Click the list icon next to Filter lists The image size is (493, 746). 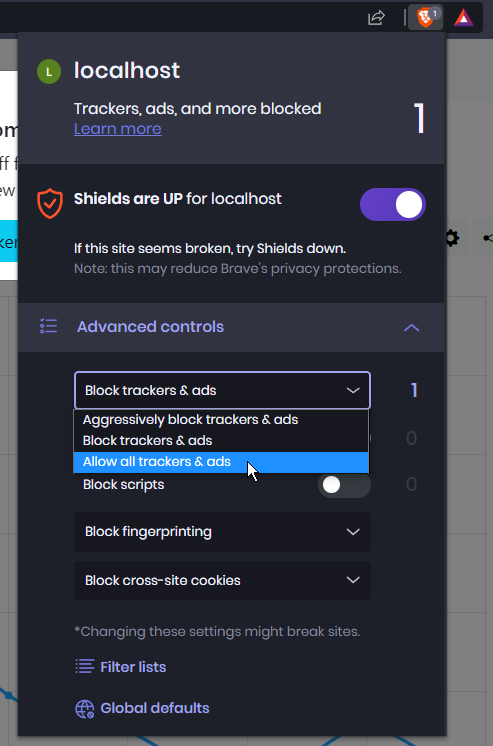pyautogui.click(x=85, y=667)
